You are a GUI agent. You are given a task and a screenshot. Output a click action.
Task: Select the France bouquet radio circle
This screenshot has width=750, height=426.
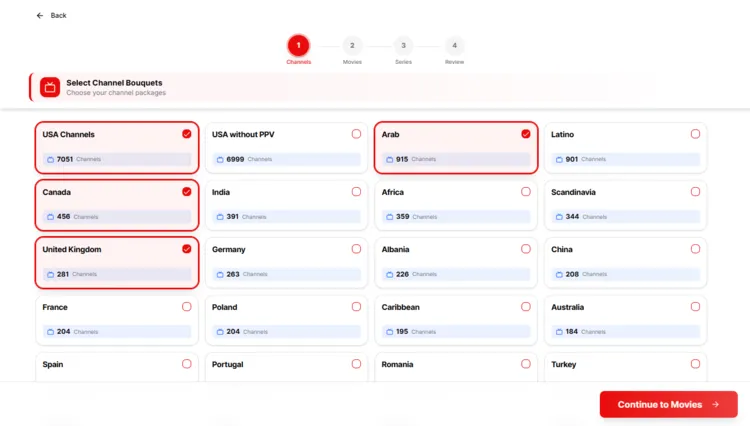pyautogui.click(x=187, y=307)
